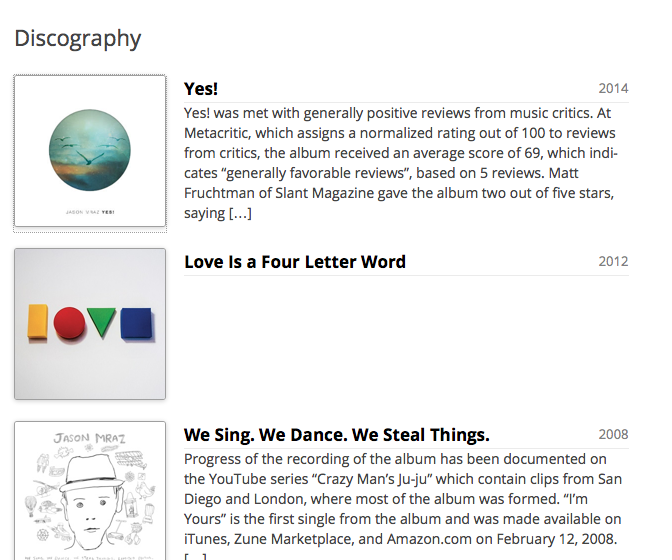This screenshot has width=672, height=560.
Task: Click the green triangle in LOVE cover
Action: 102,322
